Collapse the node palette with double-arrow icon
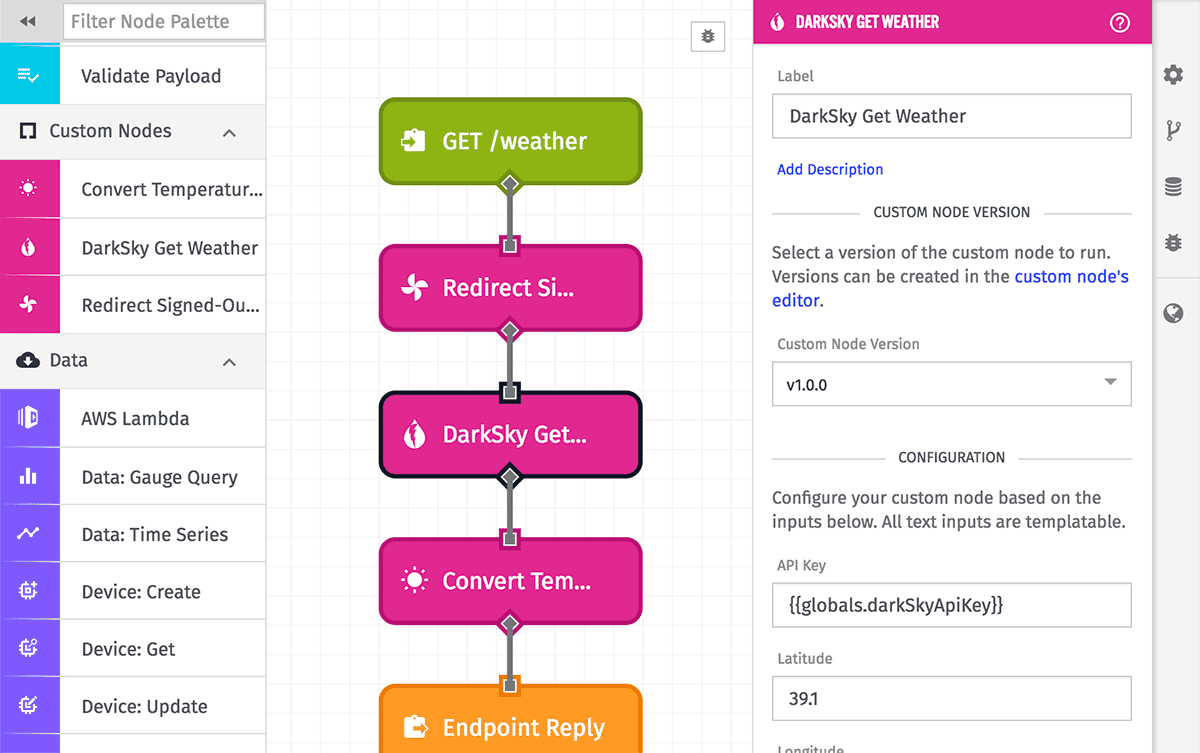Image resolution: width=1200 pixels, height=753 pixels. tap(28, 21)
